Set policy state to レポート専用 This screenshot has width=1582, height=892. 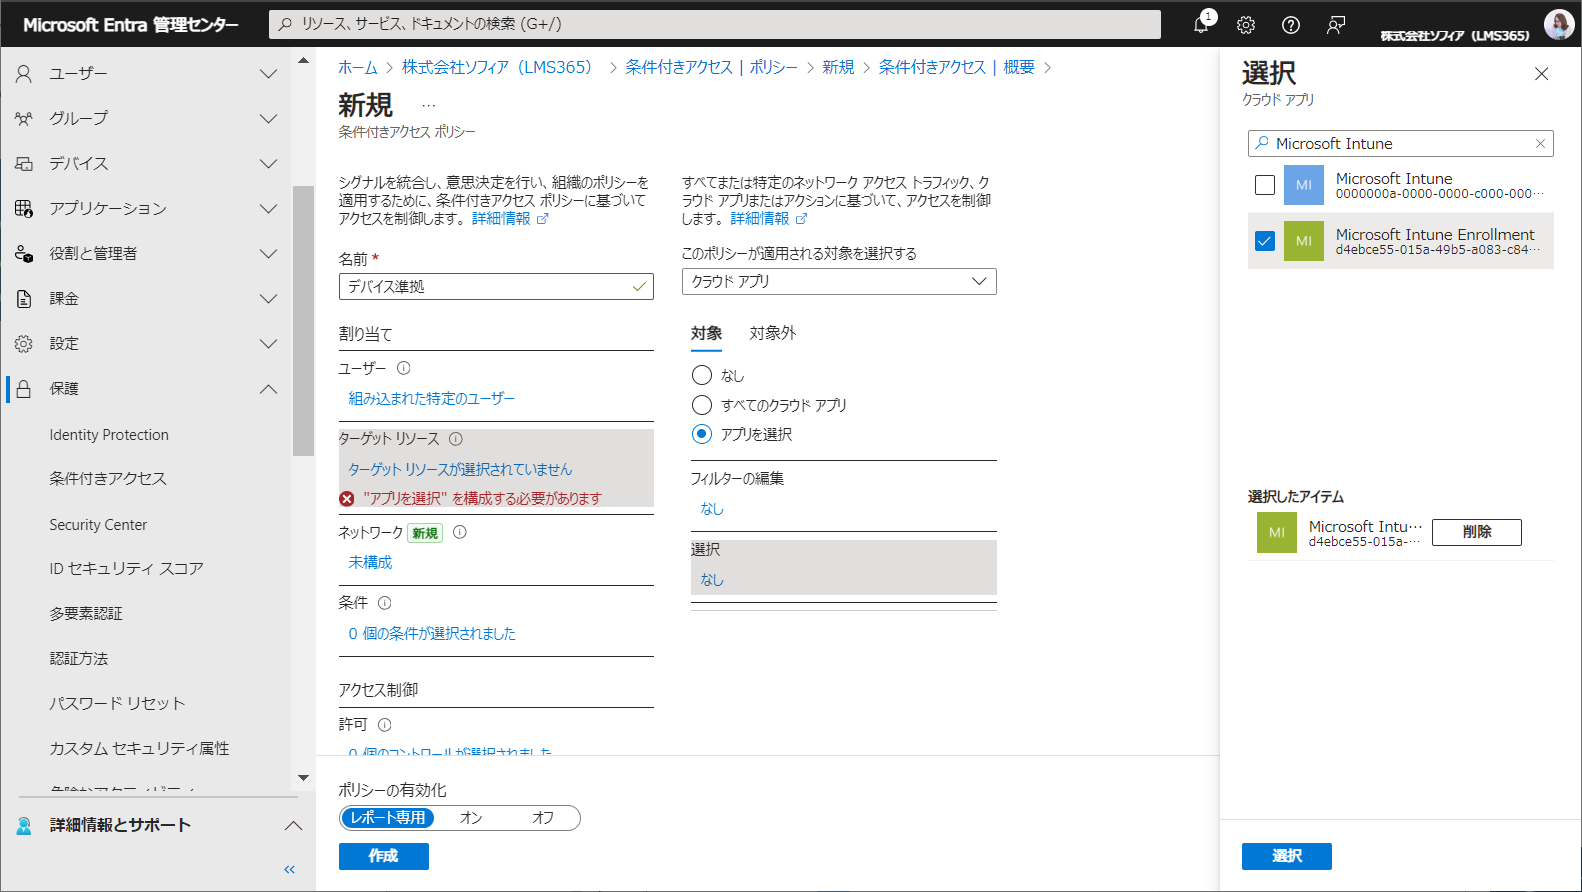(x=388, y=818)
